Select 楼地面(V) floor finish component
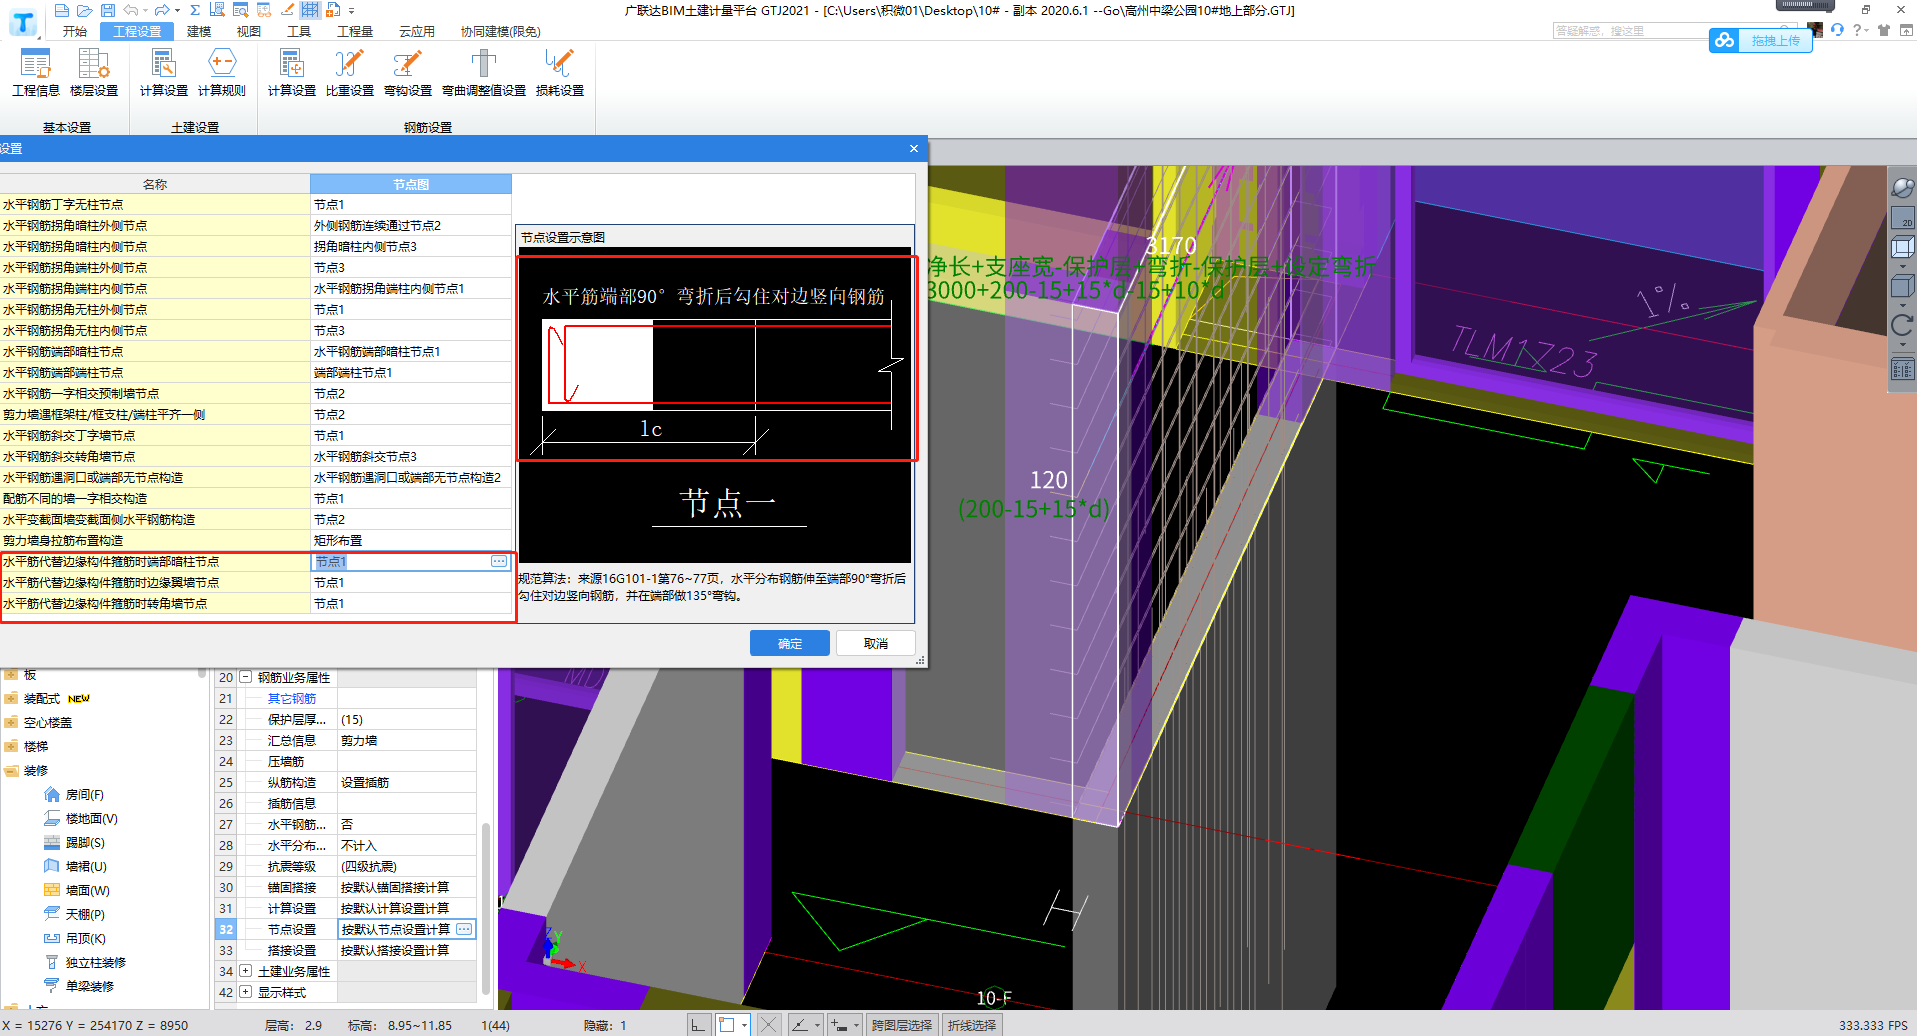 pyautogui.click(x=81, y=819)
